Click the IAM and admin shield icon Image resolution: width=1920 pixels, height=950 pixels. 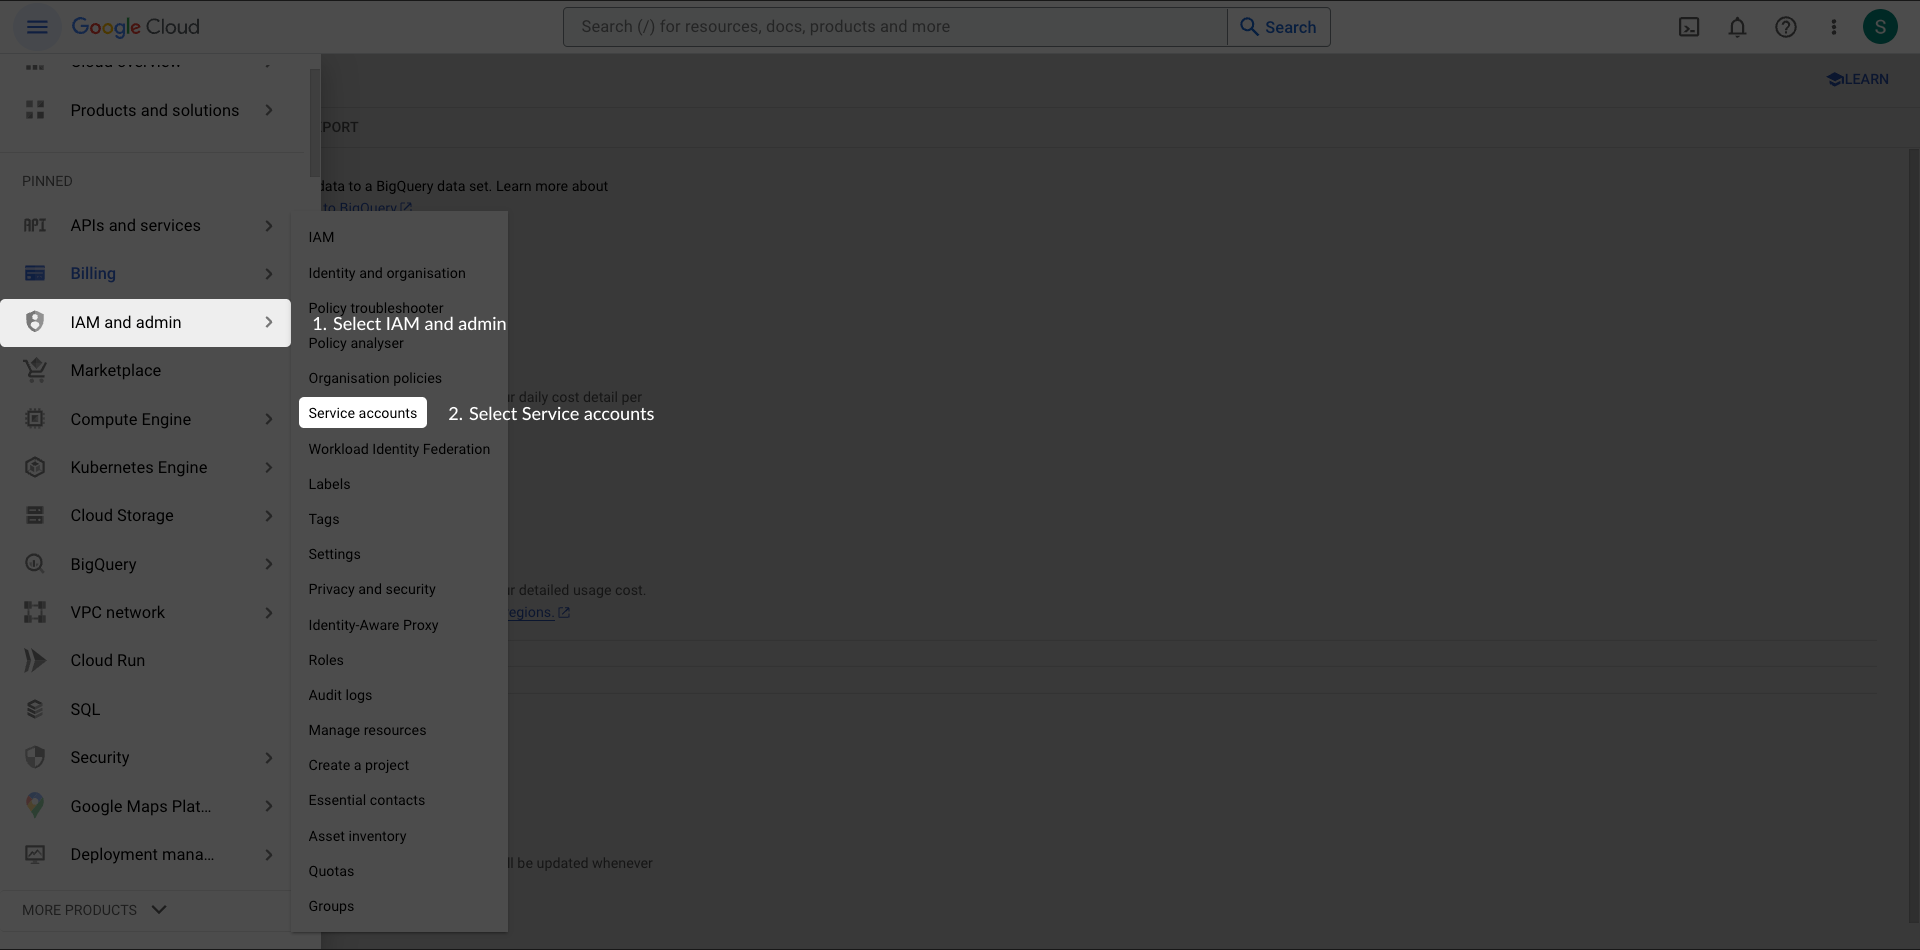point(35,322)
